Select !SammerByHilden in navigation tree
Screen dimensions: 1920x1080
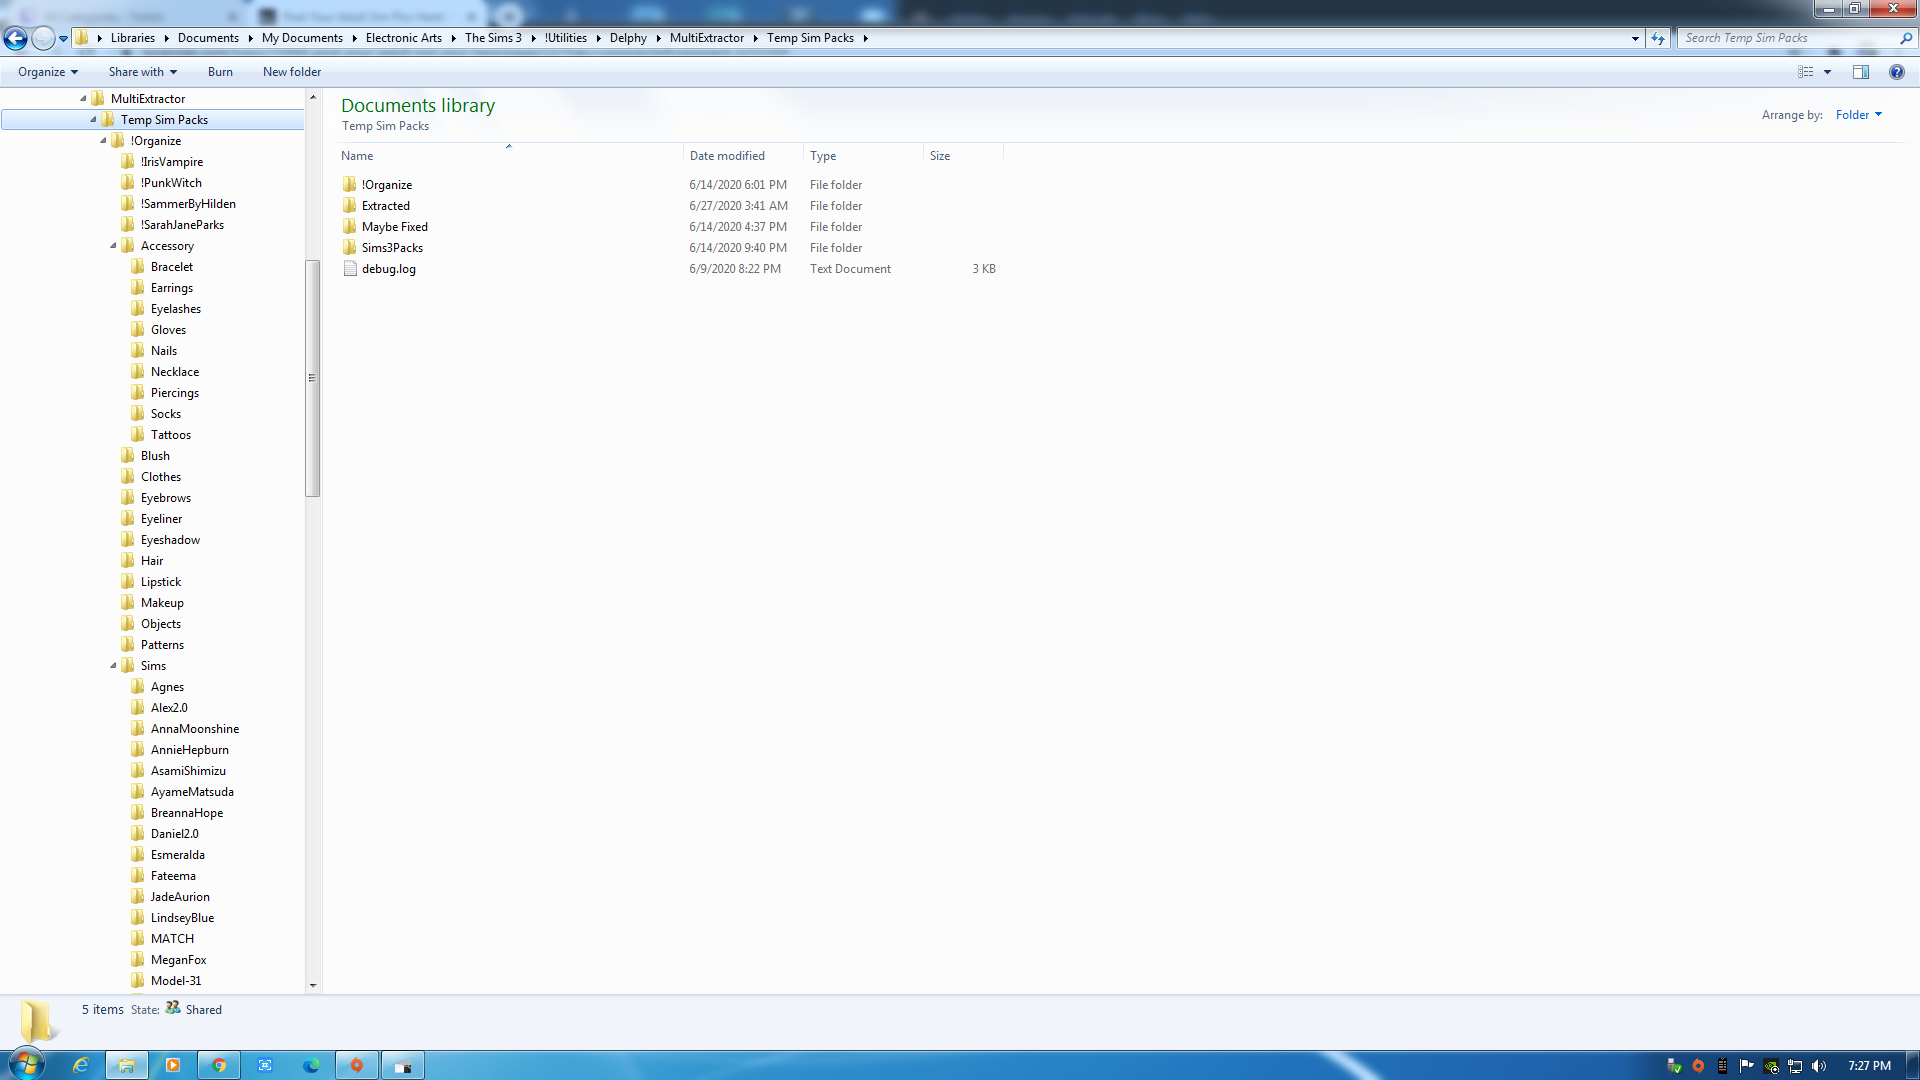pyautogui.click(x=188, y=204)
